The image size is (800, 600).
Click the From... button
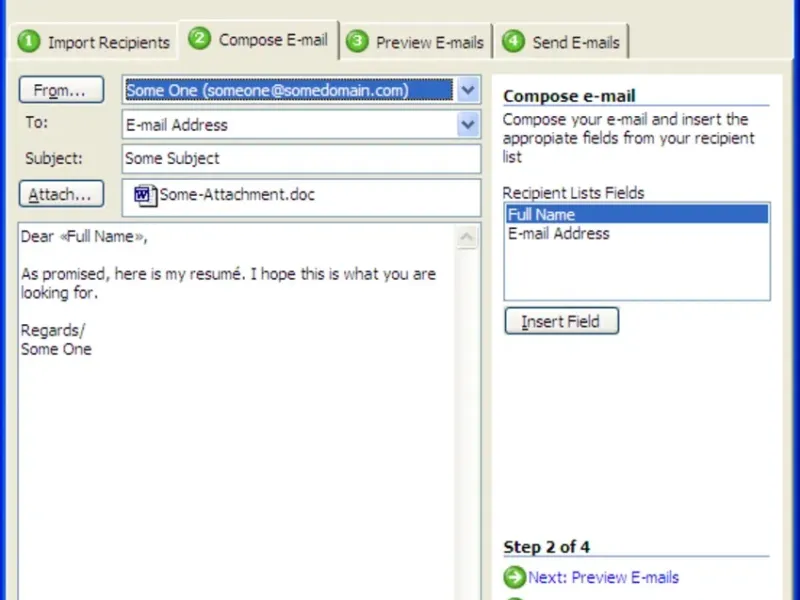coord(61,90)
